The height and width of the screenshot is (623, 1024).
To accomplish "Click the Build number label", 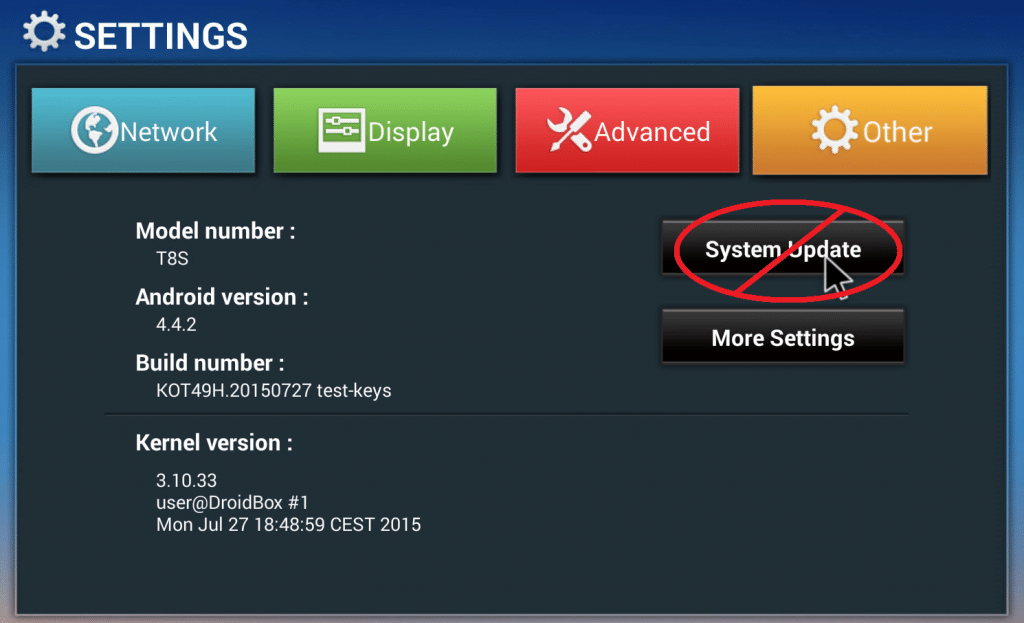I will tap(210, 363).
